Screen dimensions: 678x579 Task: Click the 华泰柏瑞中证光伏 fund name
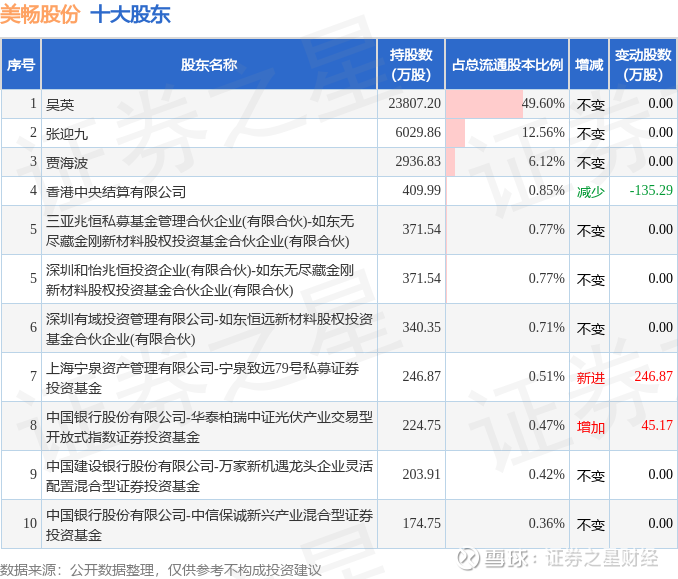pyautogui.click(x=209, y=426)
